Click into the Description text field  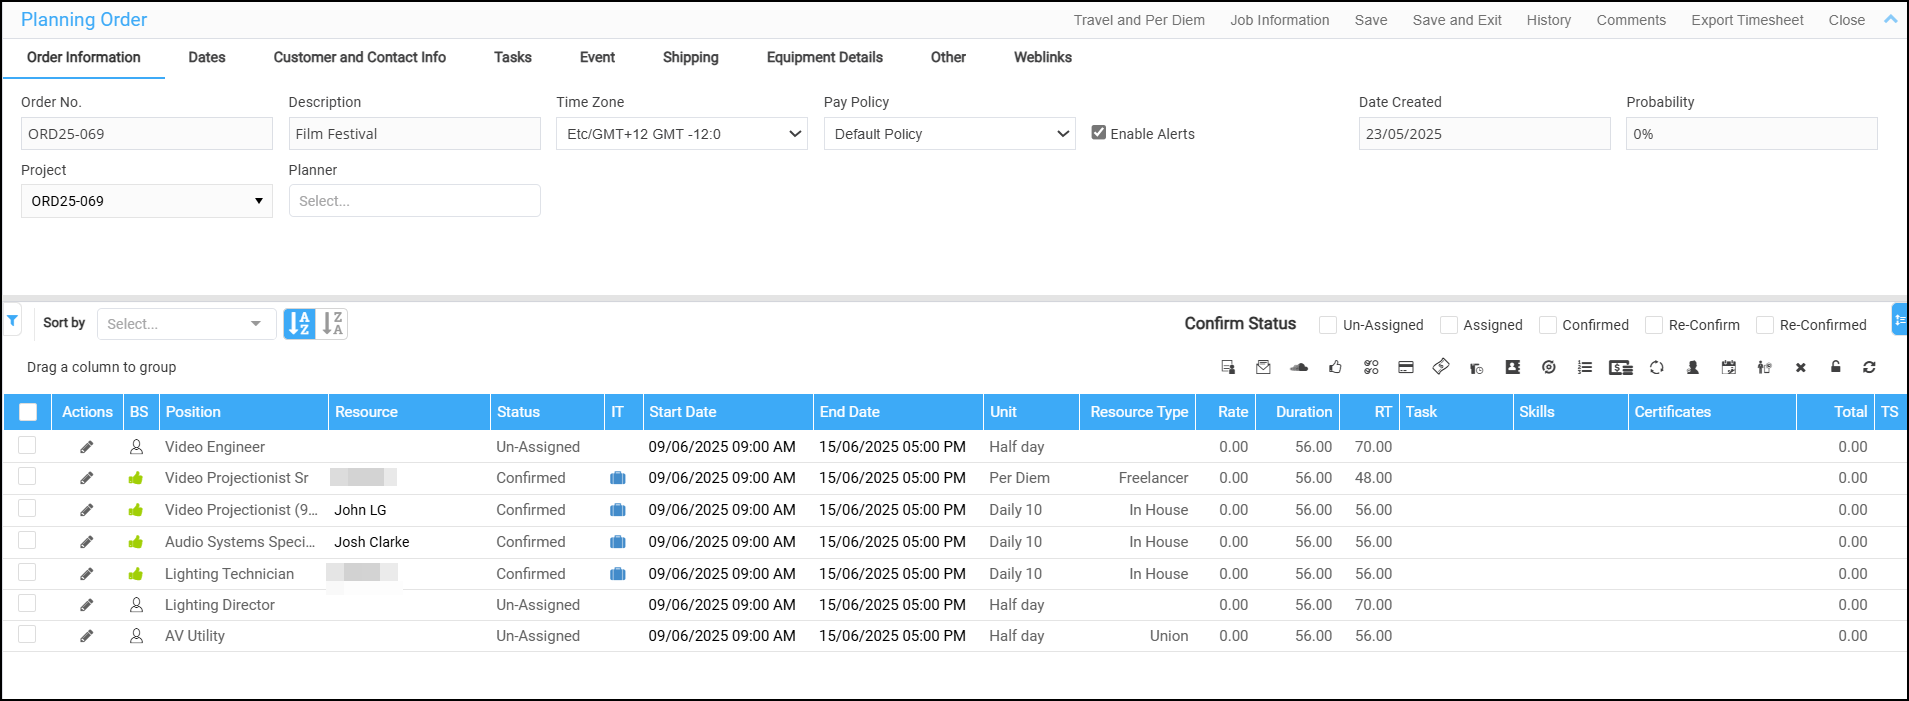tap(414, 134)
